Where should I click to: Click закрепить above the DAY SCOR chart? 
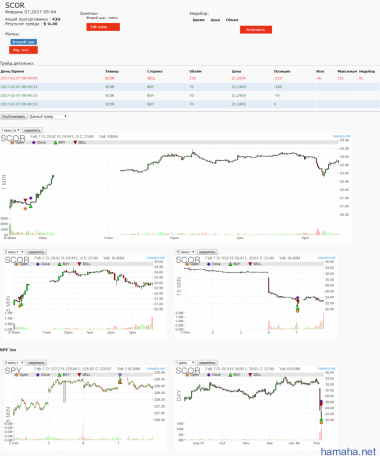coord(207,363)
